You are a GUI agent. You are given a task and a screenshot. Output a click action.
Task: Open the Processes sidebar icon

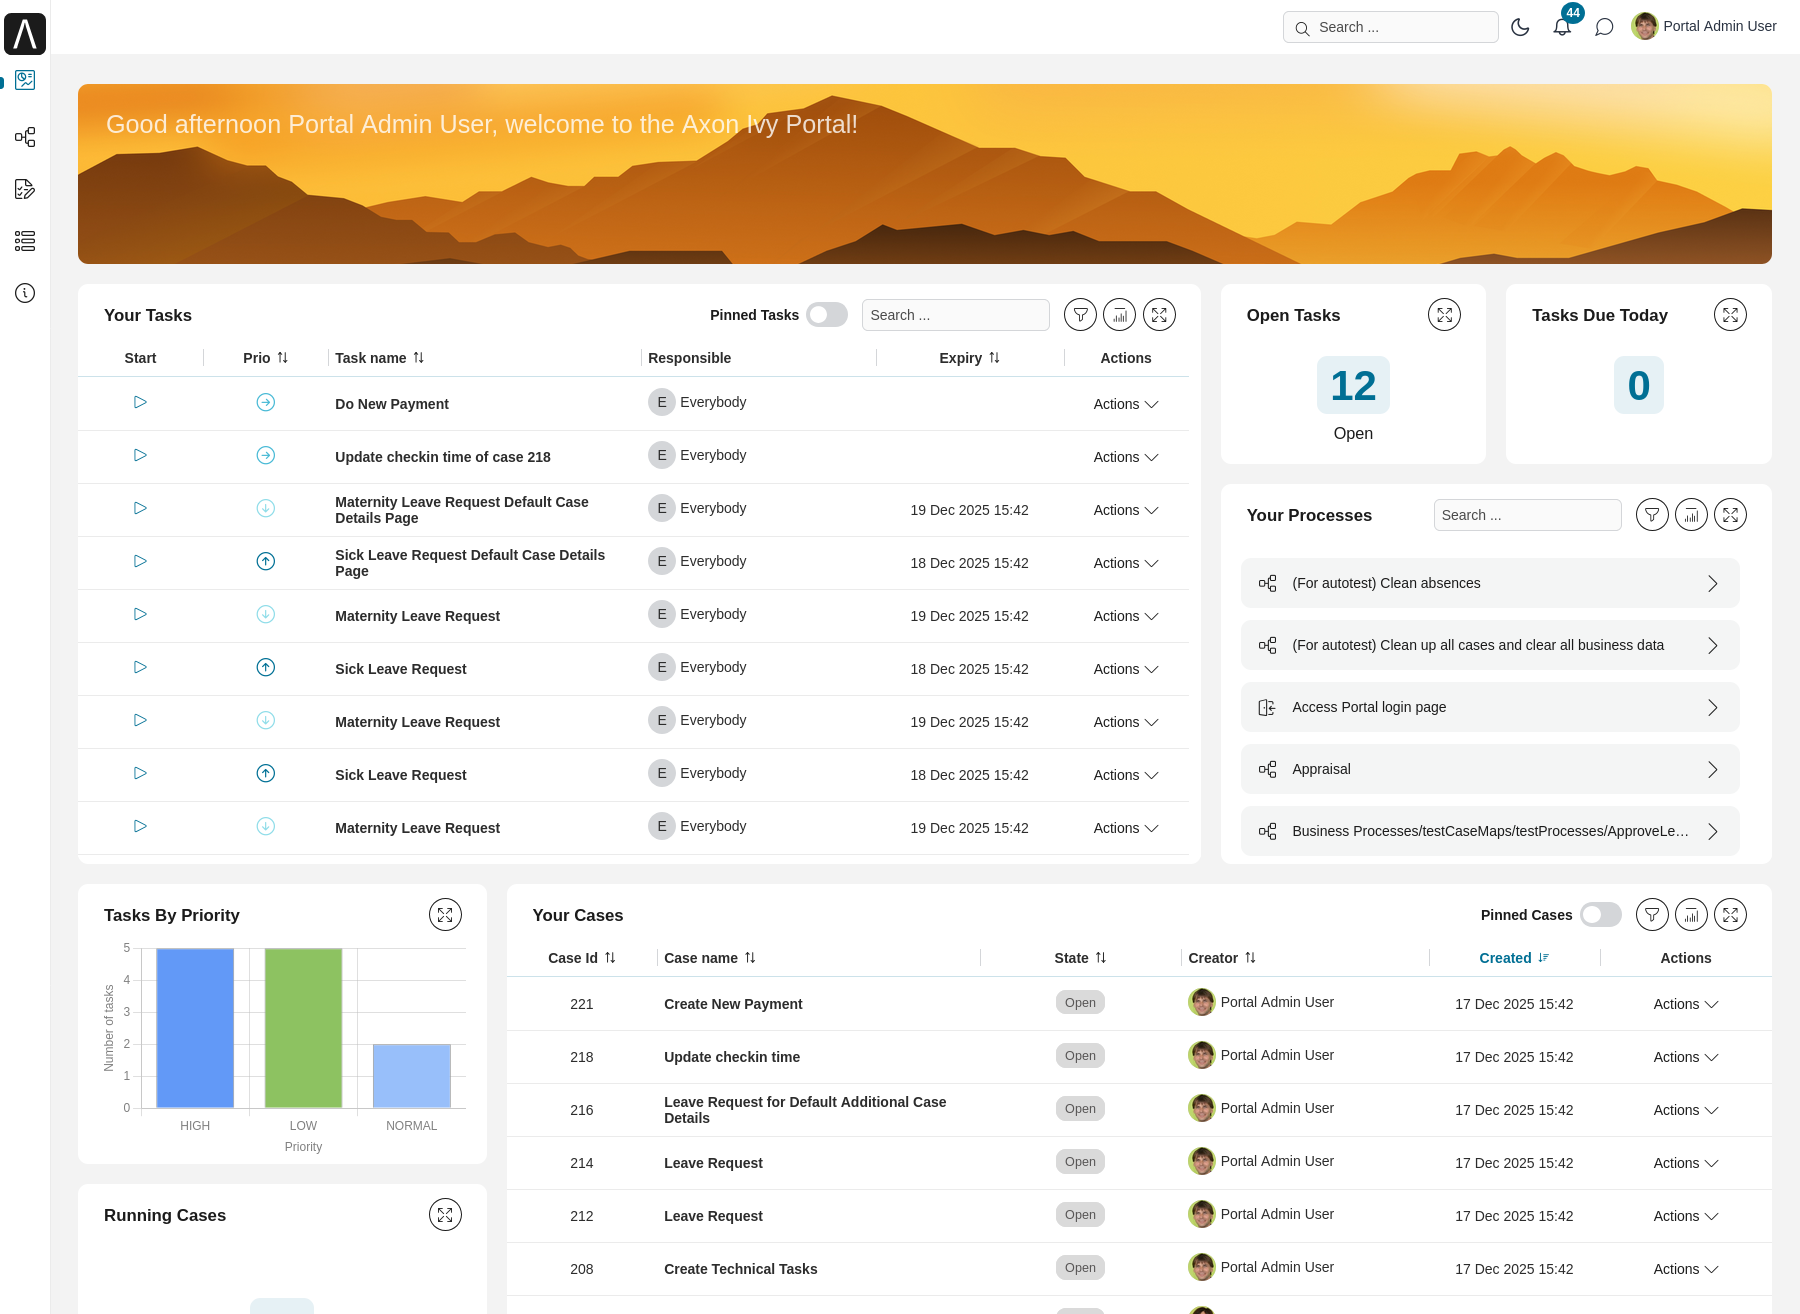tap(25, 137)
